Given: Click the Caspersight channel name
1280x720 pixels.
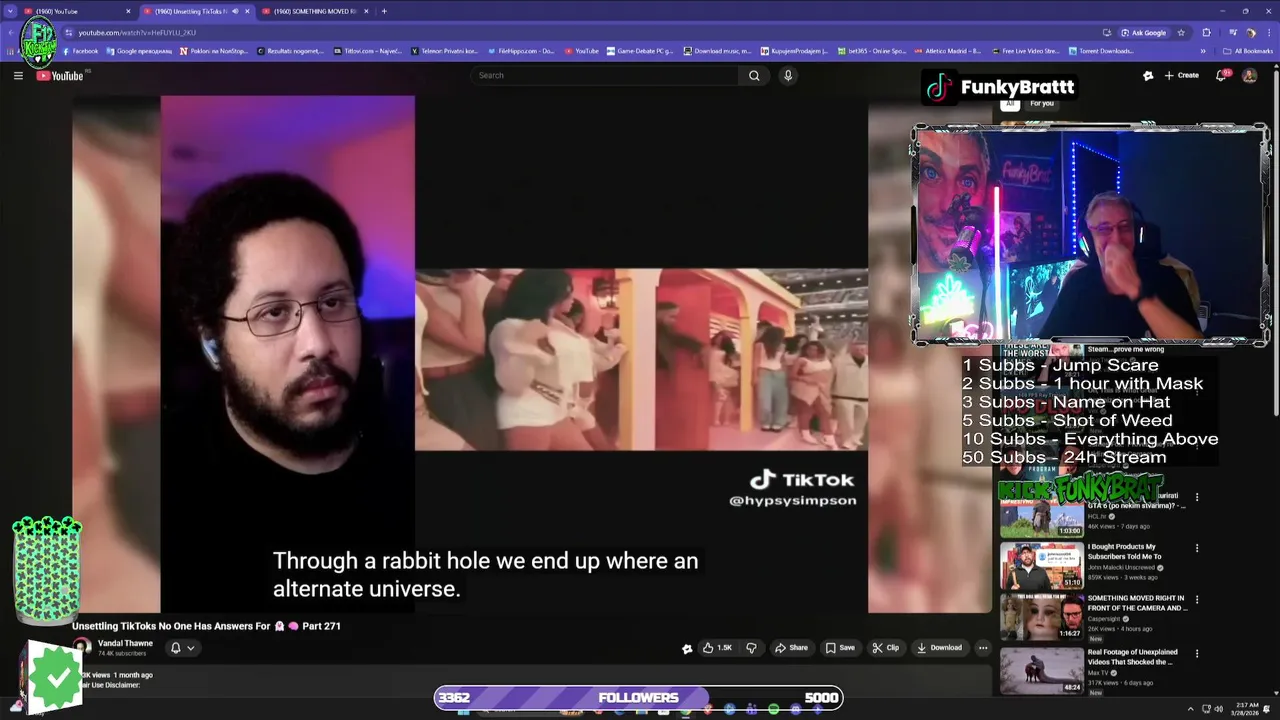Looking at the screenshot, I should click(x=1104, y=619).
